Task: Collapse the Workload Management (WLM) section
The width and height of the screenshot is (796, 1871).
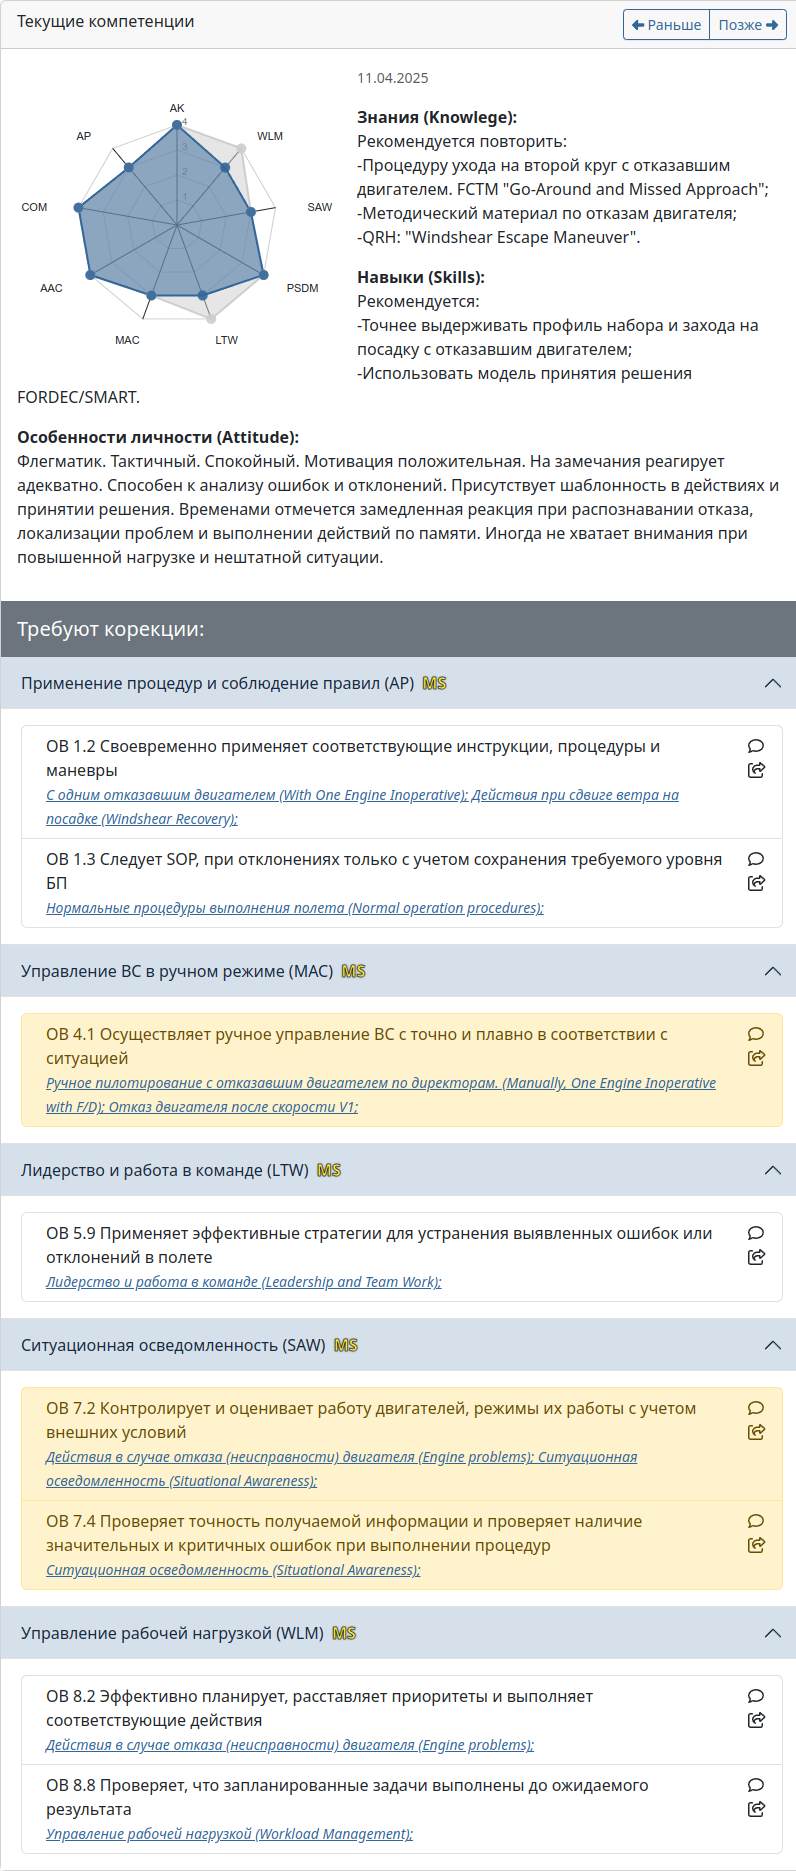Action: [772, 1633]
